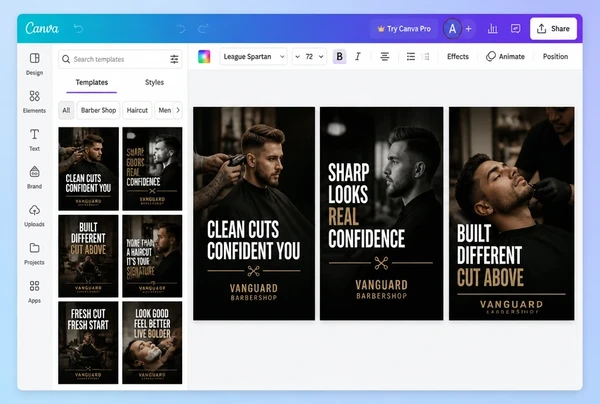Select the gold Real word on second page
This screenshot has width=600, height=404.
point(344,217)
